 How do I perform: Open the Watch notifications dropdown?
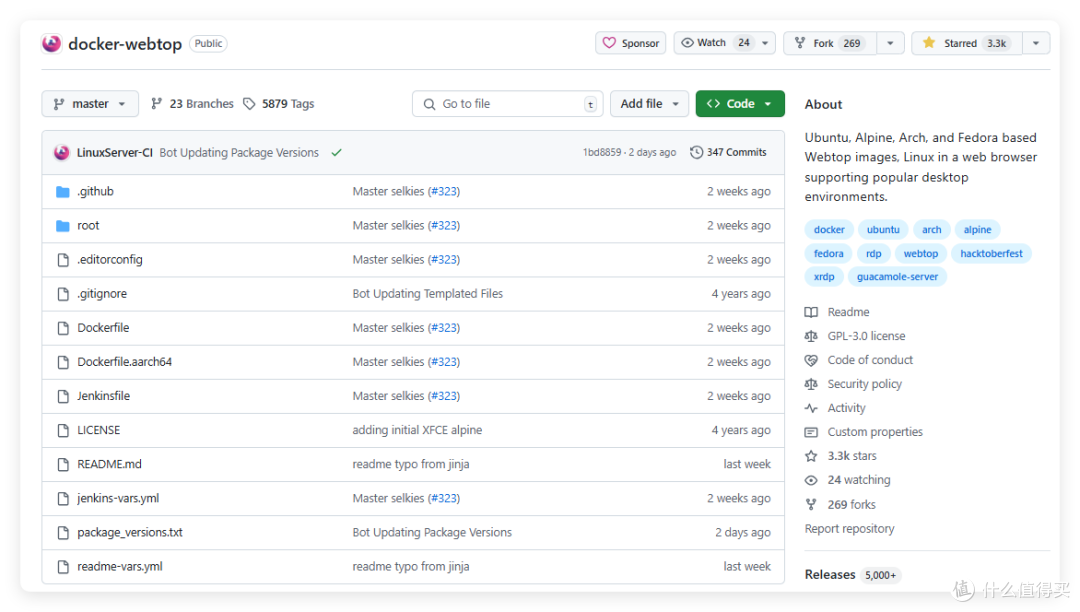[x=725, y=43]
